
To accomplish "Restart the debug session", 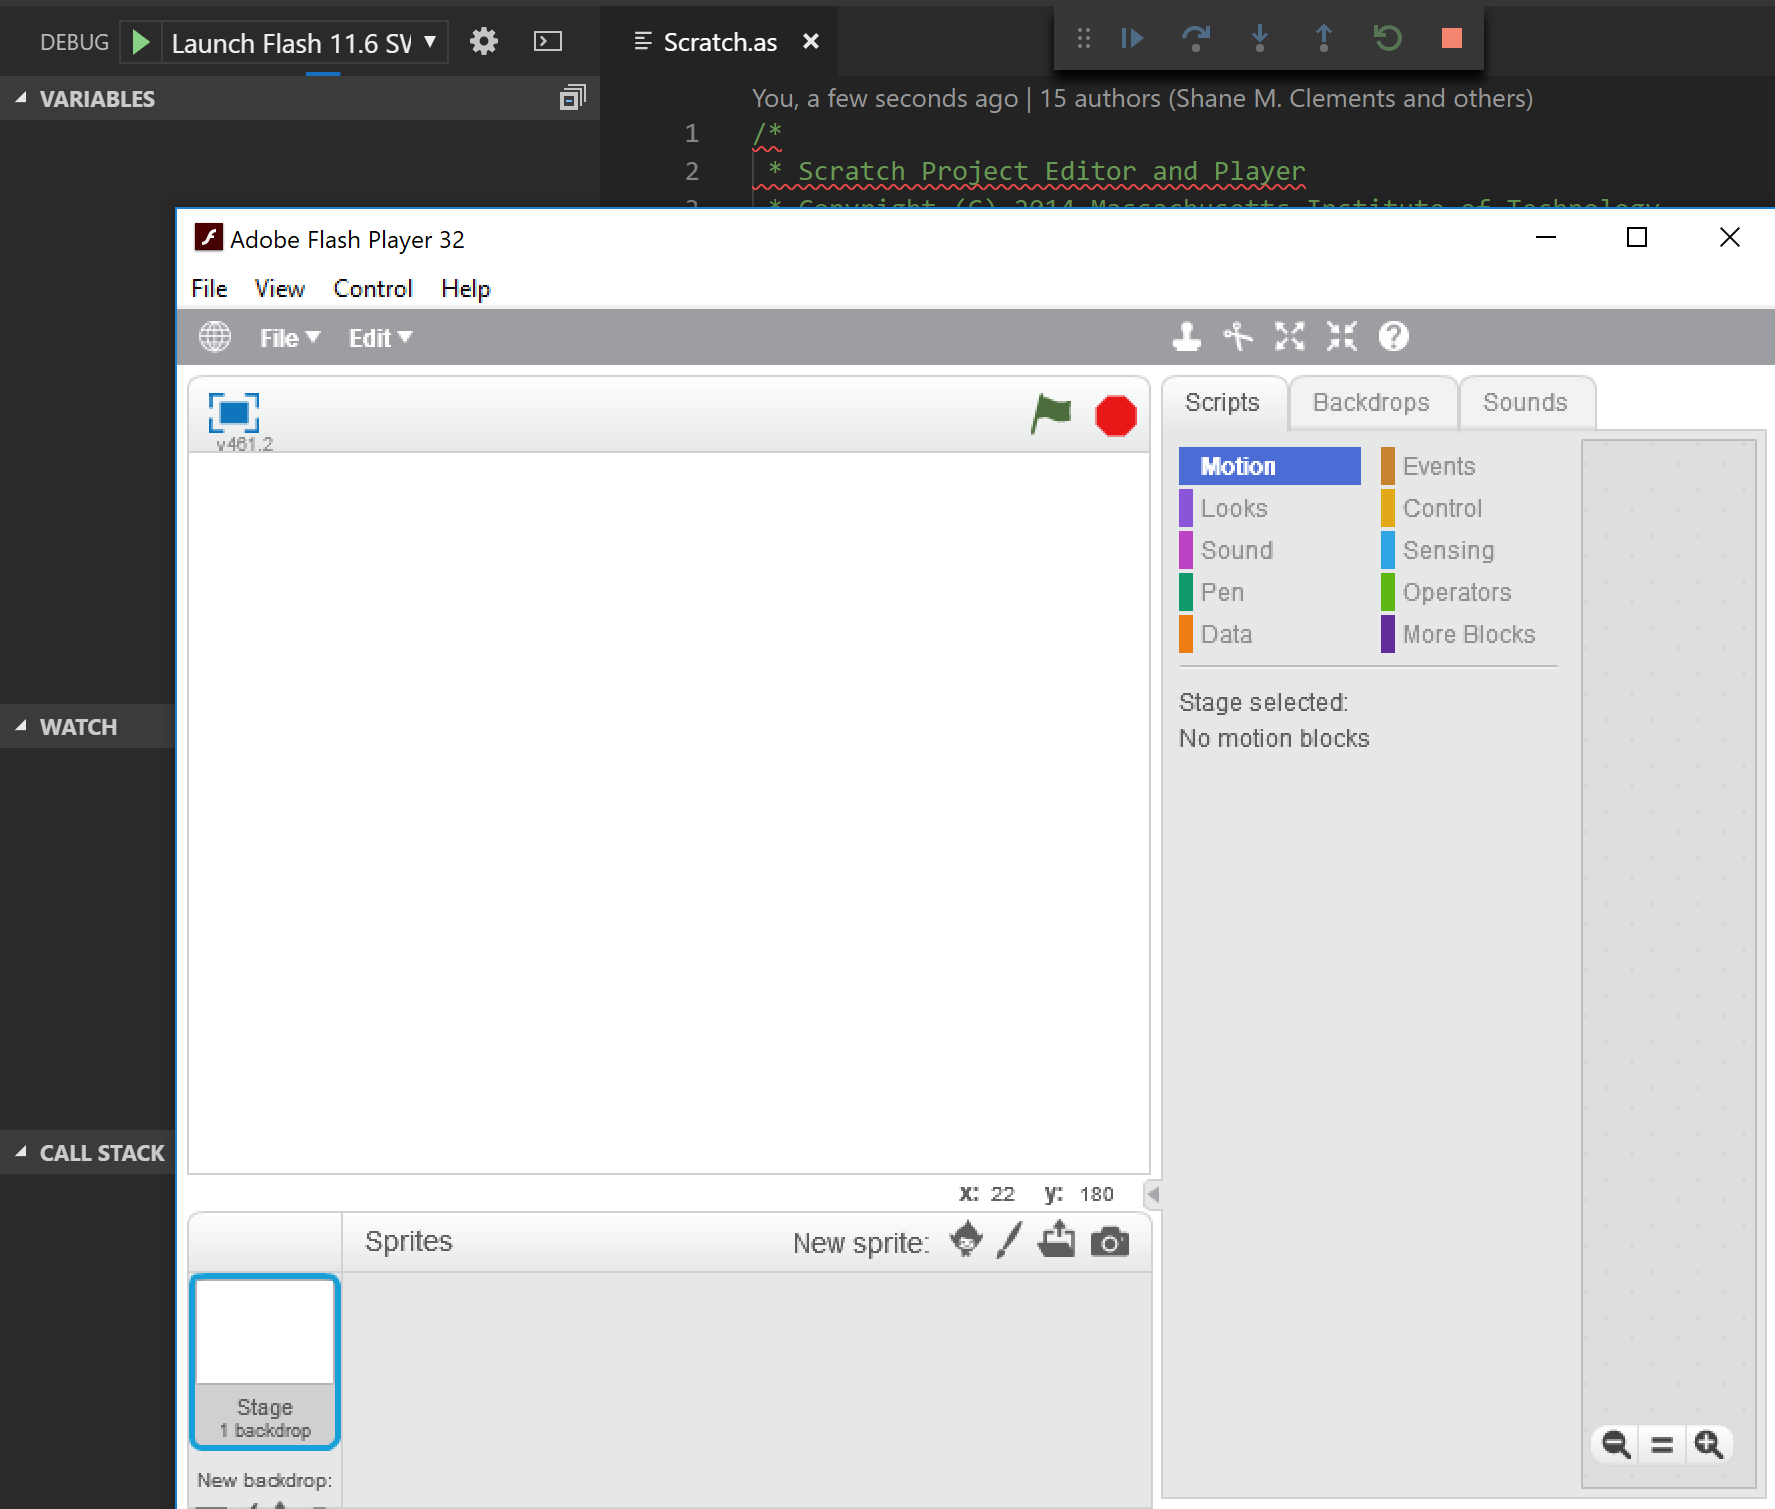I will [x=1387, y=39].
